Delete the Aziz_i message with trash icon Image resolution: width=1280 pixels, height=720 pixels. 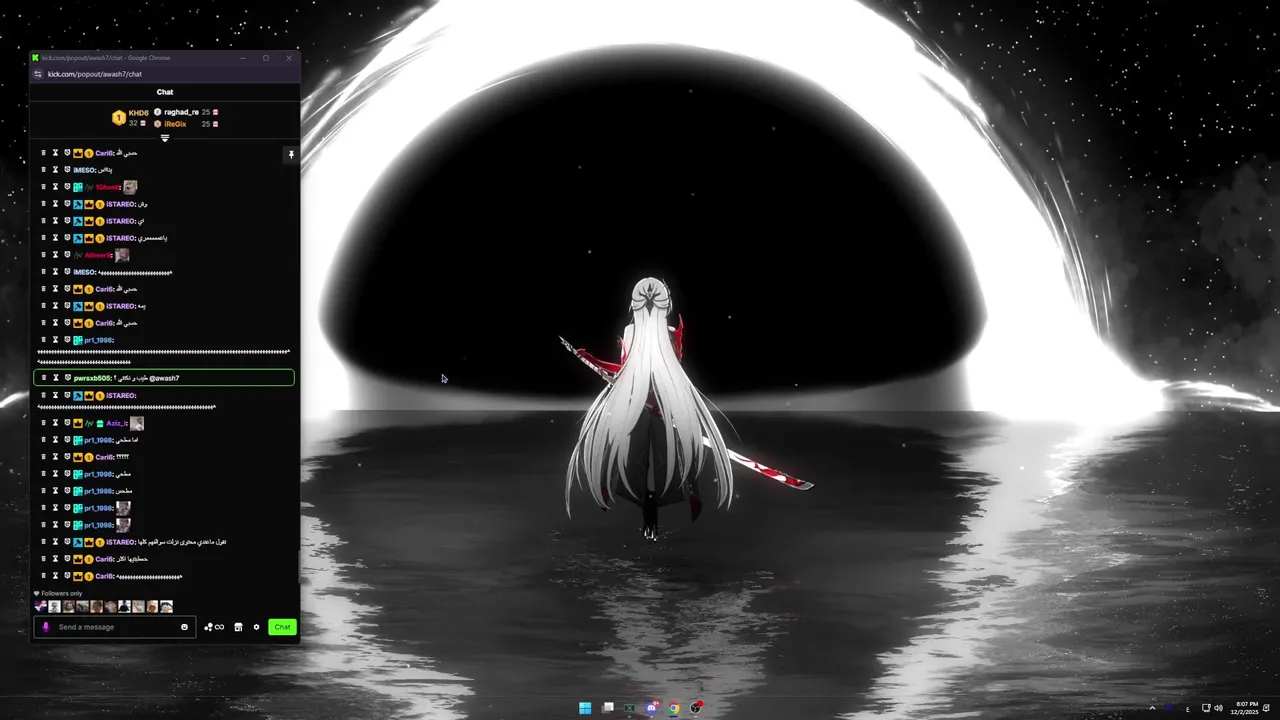click(43, 423)
